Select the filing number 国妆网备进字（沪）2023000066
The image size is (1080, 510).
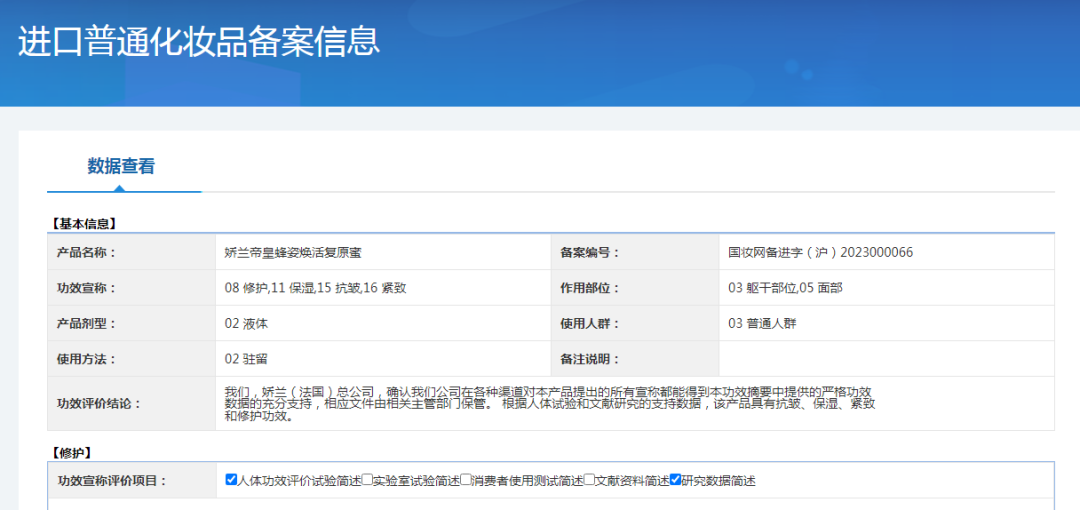(x=820, y=252)
